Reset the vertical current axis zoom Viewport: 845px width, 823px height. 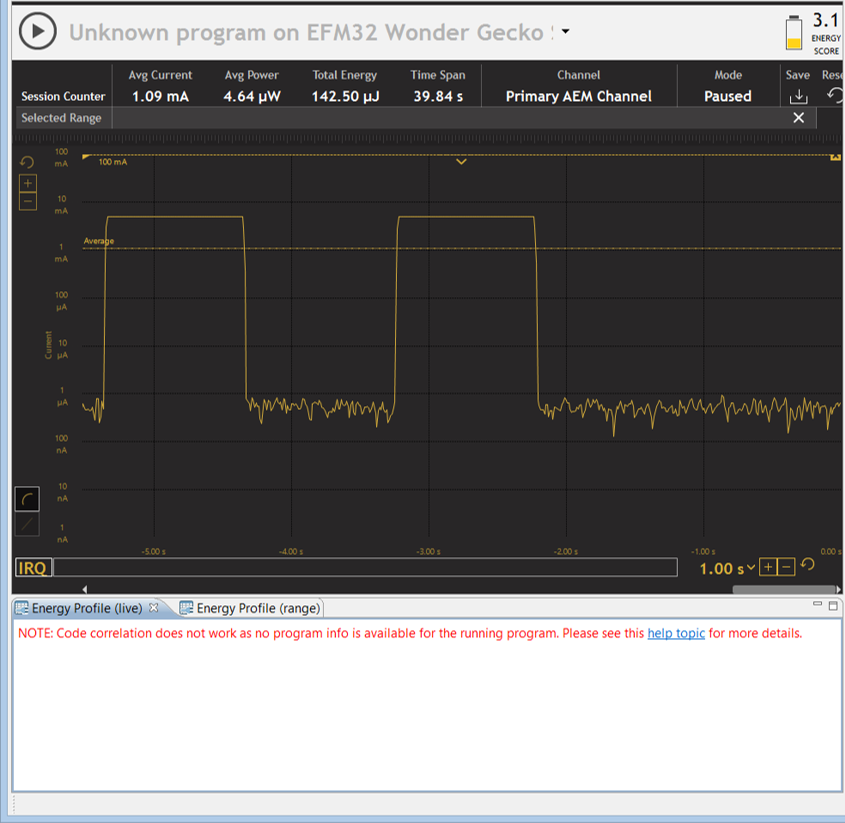27,162
